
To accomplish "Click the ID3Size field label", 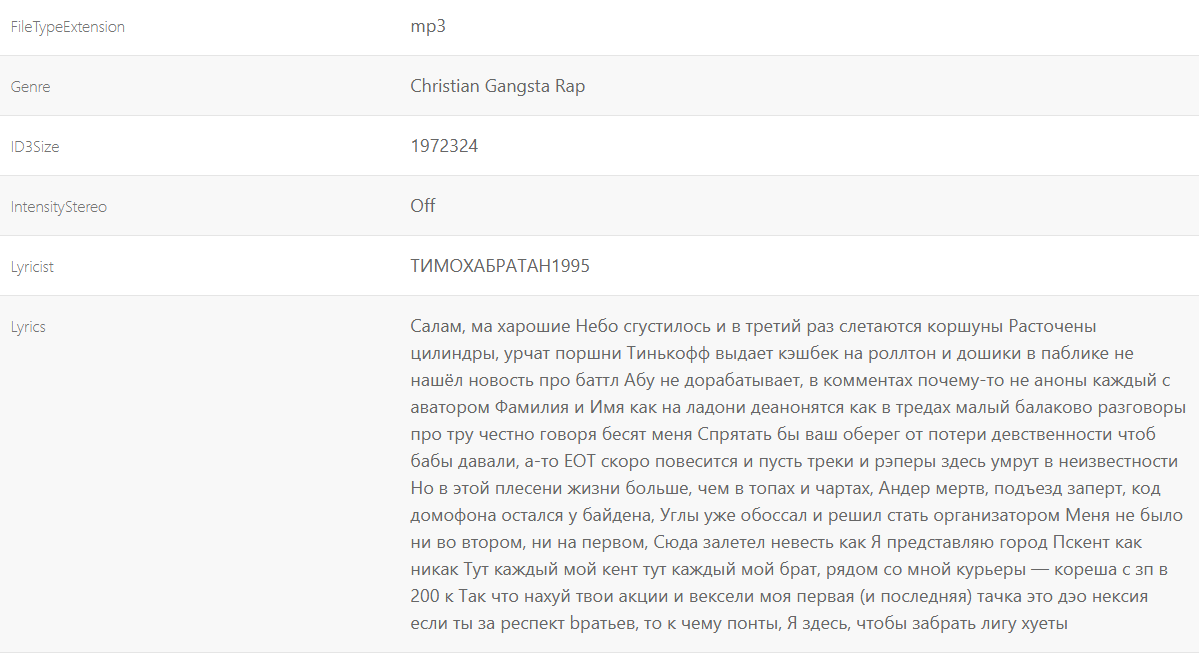I will click(x=35, y=147).
